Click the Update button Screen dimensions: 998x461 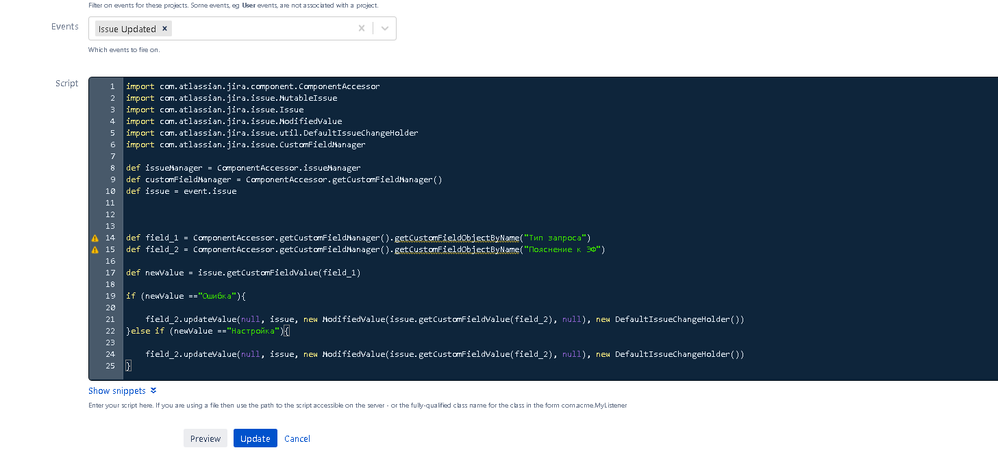[255, 439]
